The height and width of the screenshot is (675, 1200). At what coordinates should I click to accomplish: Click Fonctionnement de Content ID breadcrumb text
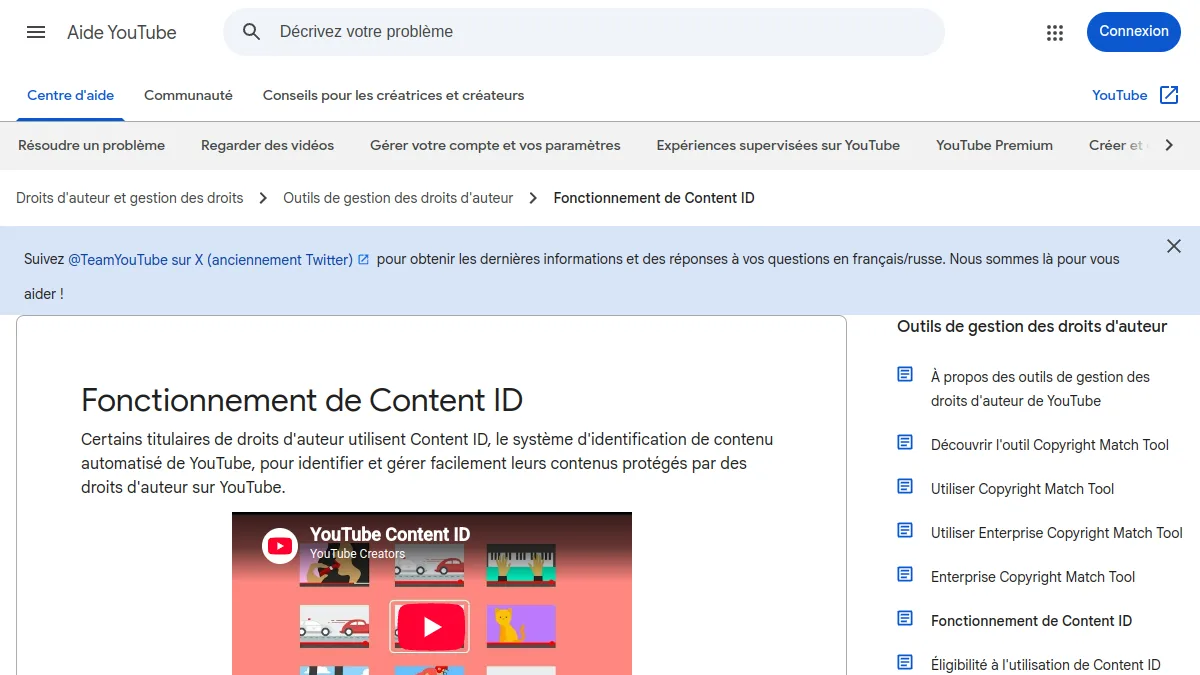[x=654, y=198]
